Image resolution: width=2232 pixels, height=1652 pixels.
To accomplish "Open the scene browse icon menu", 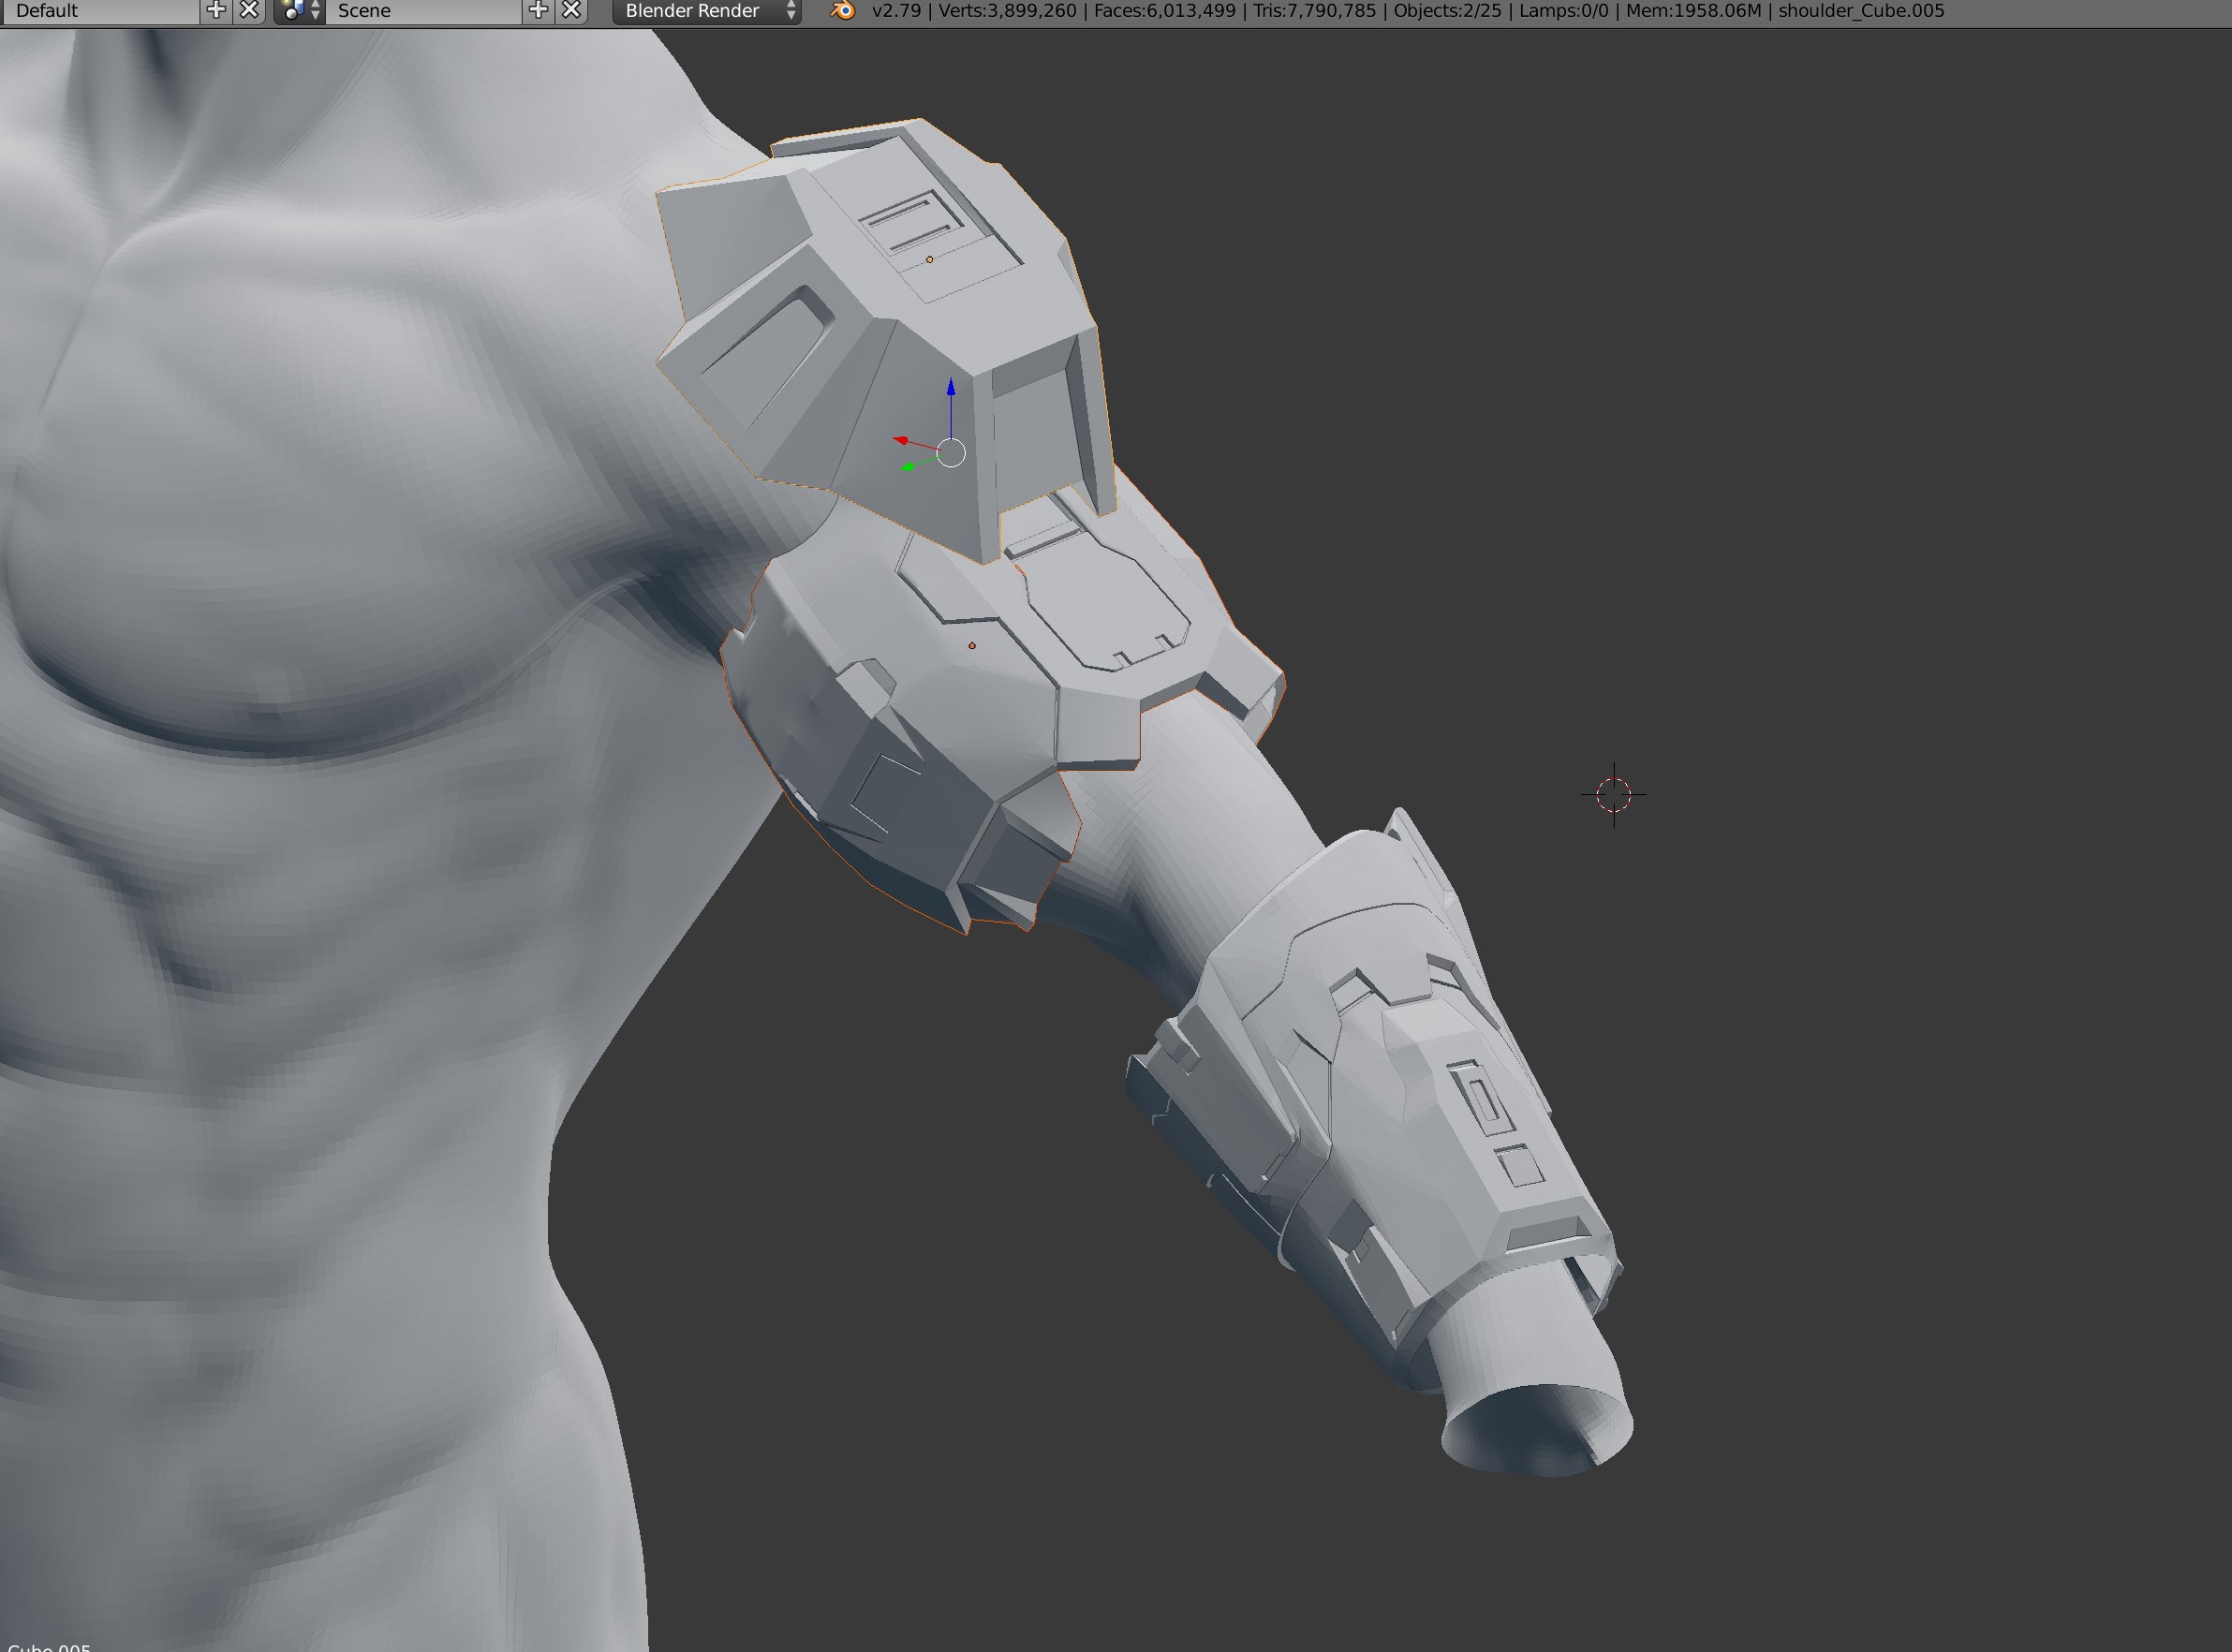I will click(298, 11).
